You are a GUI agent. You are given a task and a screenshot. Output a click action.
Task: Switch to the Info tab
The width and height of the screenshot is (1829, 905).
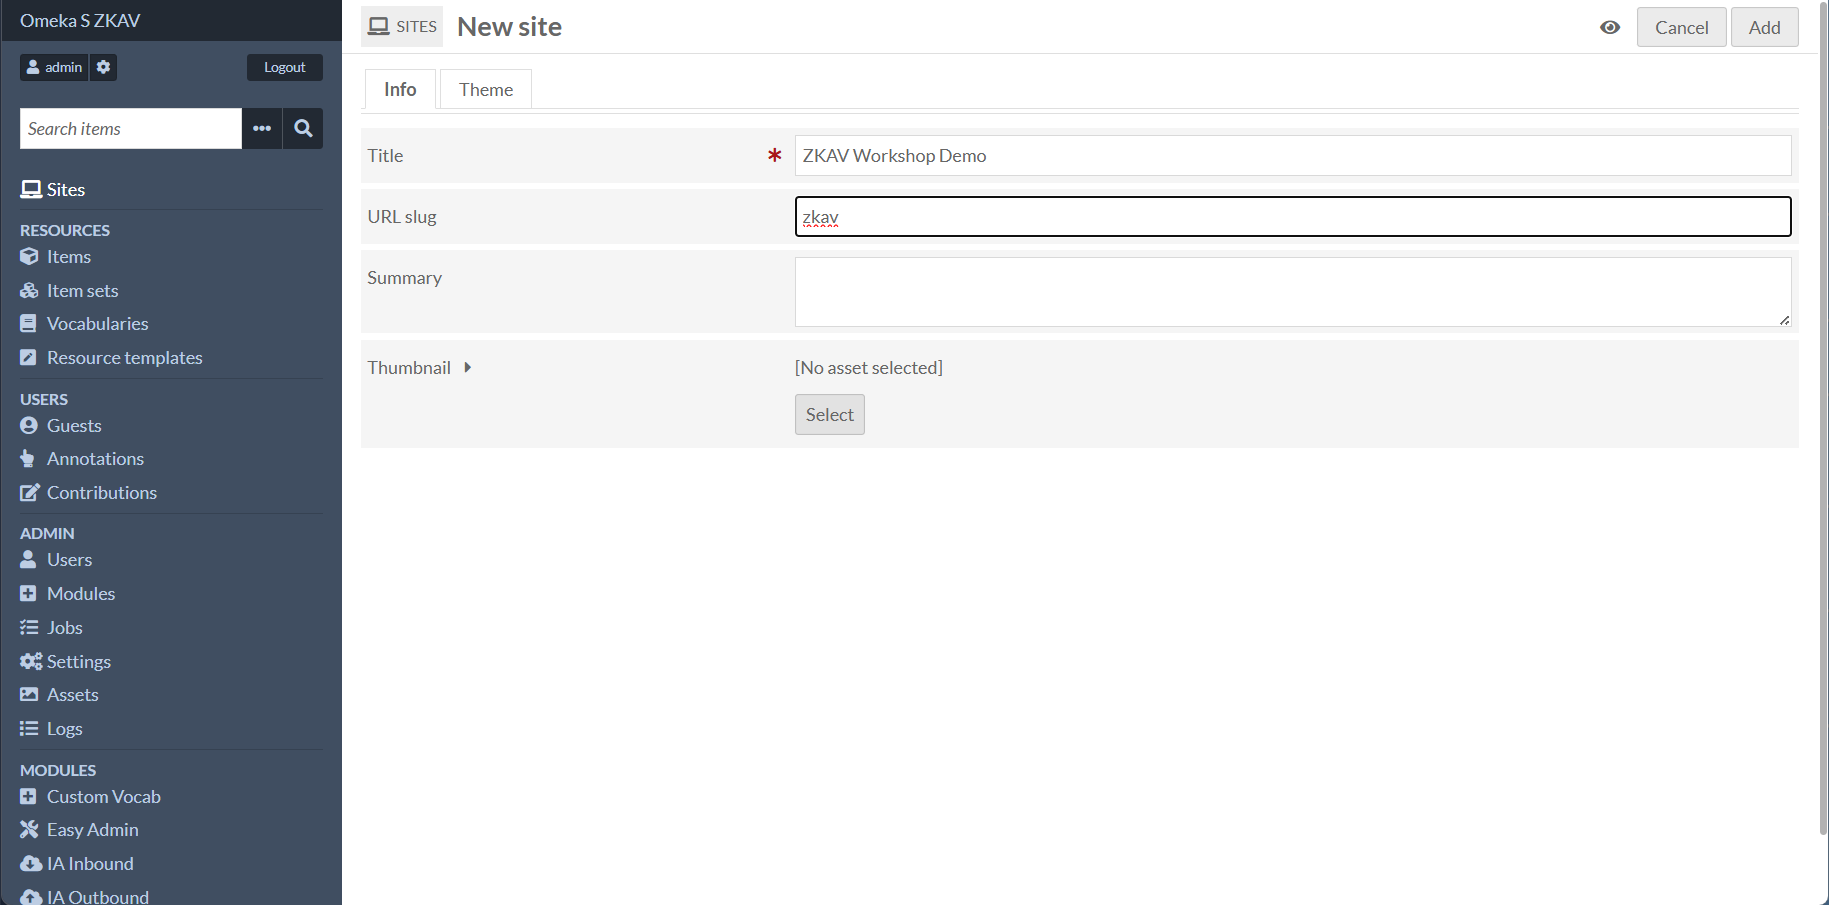point(400,90)
